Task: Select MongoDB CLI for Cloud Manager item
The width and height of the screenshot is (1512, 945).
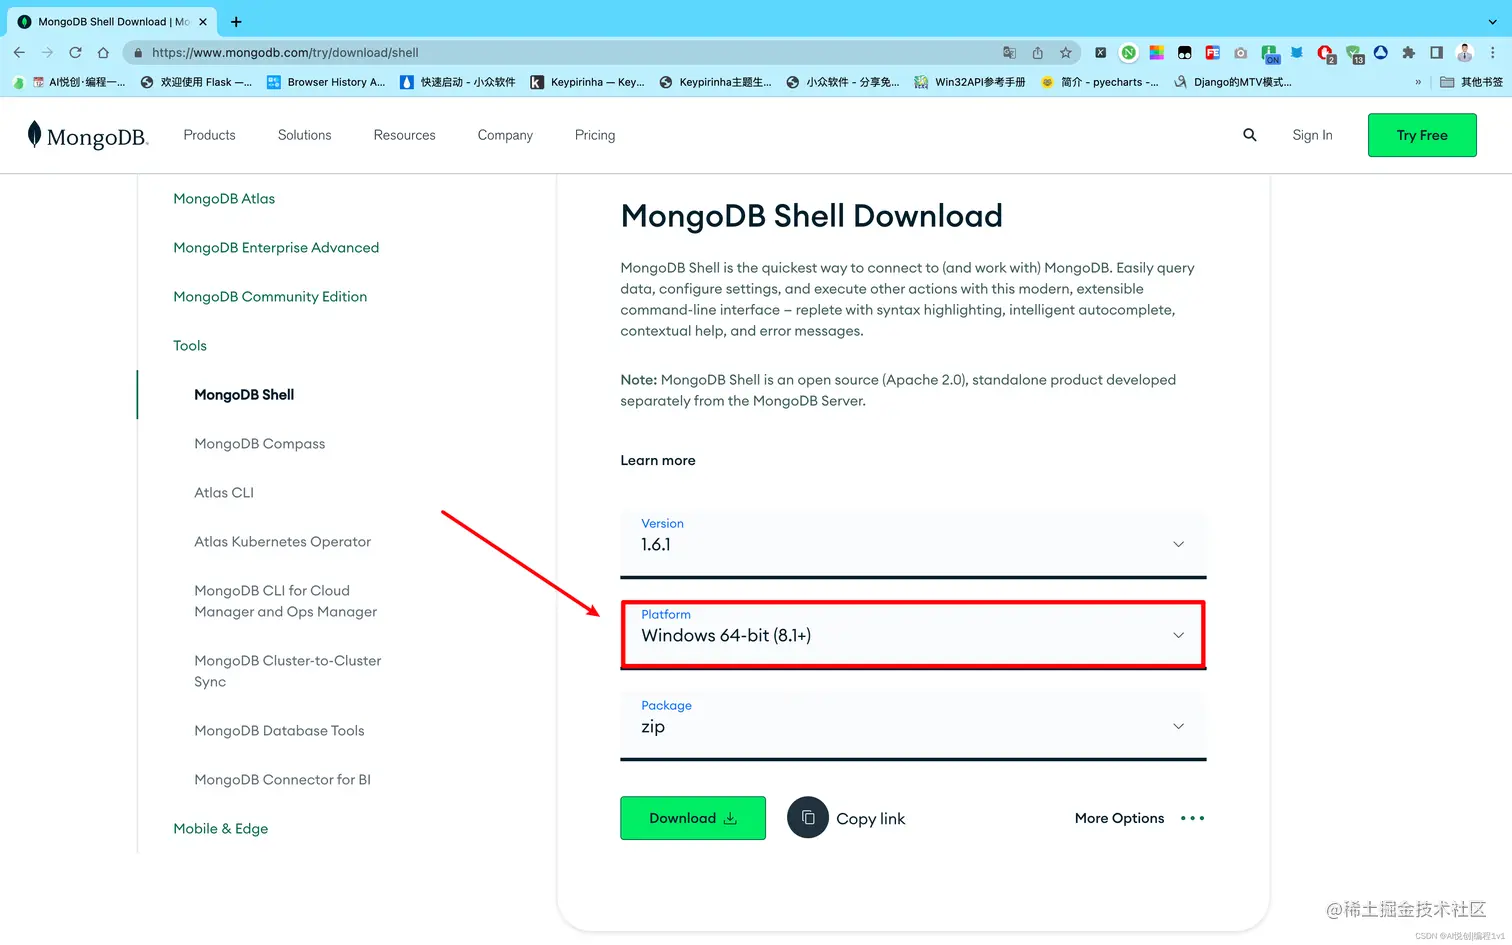Action: [x=286, y=601]
